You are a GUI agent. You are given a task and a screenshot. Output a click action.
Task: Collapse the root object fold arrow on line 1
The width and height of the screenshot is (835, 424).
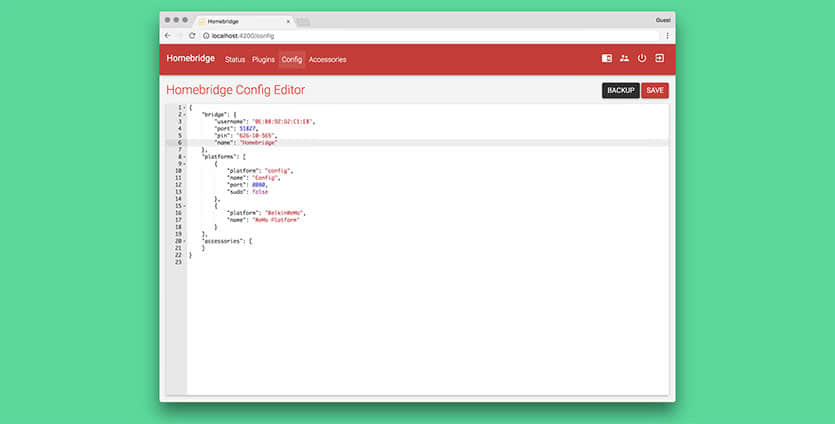(184, 107)
